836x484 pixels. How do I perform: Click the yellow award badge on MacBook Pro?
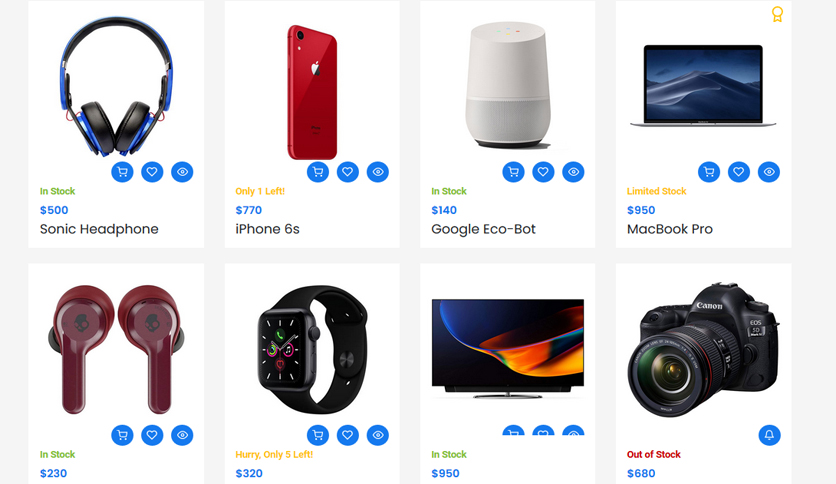click(777, 14)
